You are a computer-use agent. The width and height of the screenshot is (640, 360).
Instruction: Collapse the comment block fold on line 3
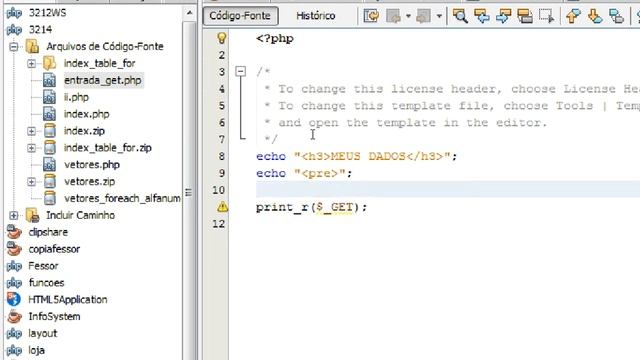241,72
